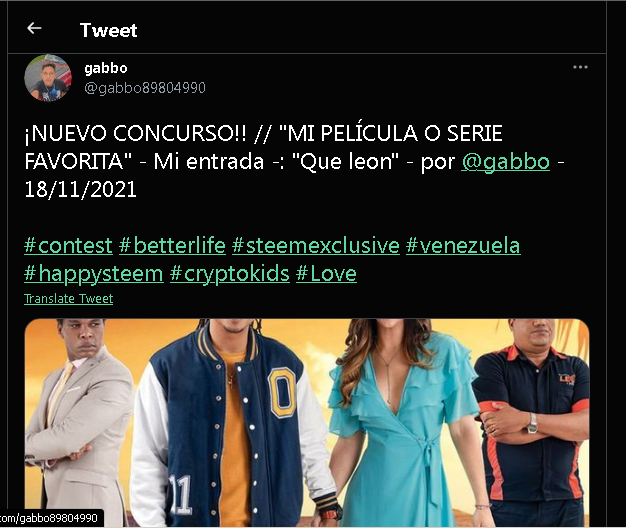The width and height of the screenshot is (626, 528).
Task: Click the gabbo display name
Action: point(106,68)
